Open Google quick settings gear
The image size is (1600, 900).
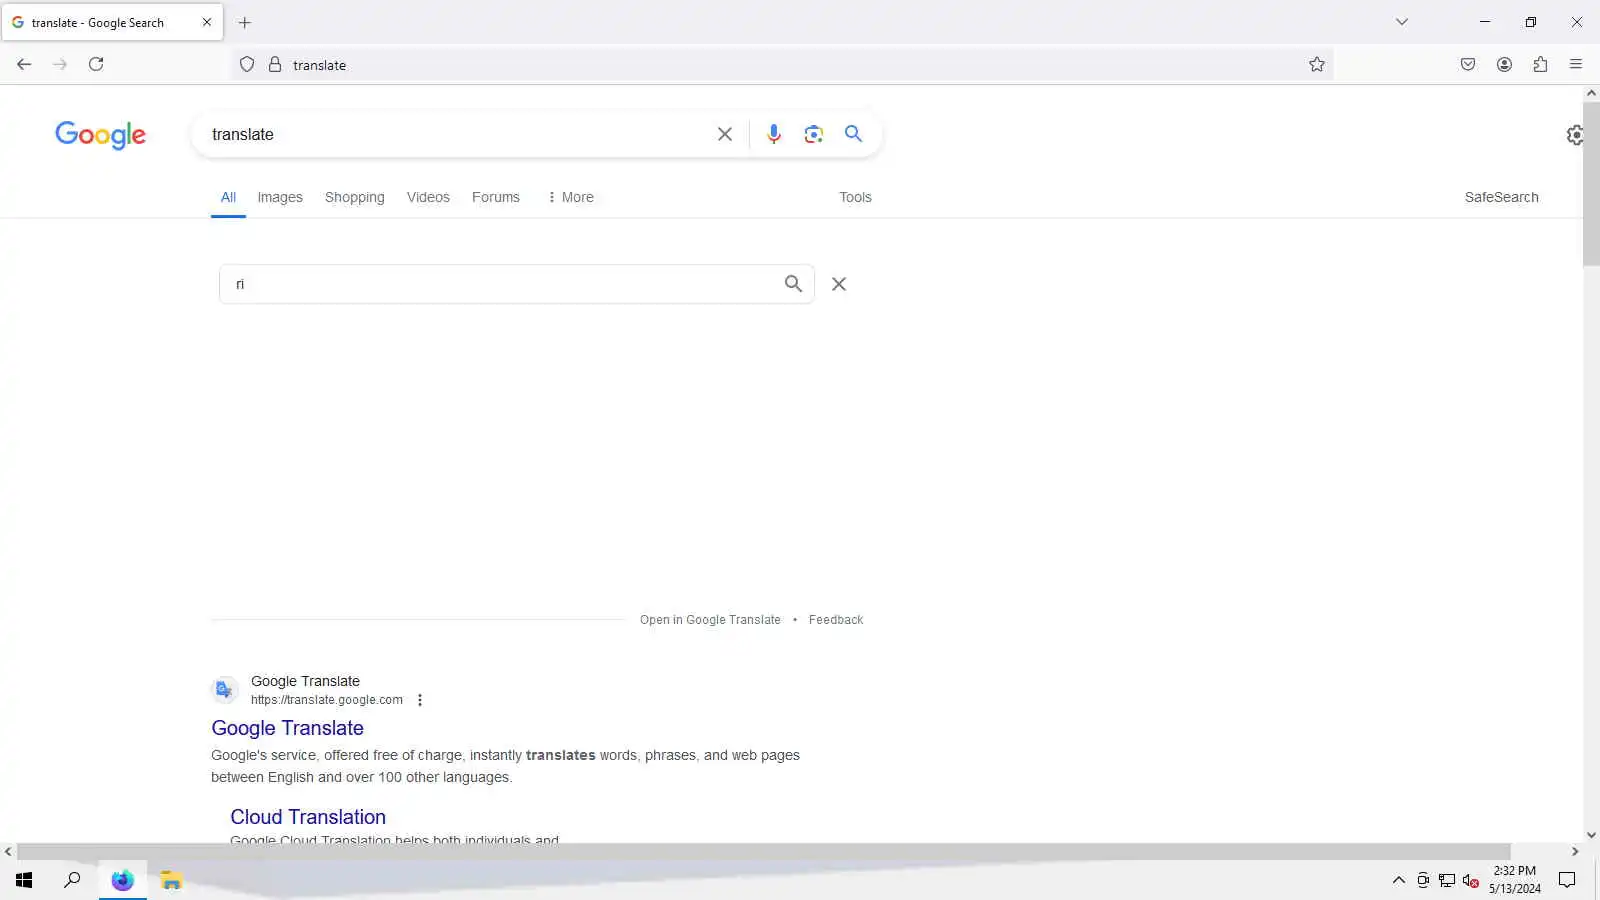1575,135
